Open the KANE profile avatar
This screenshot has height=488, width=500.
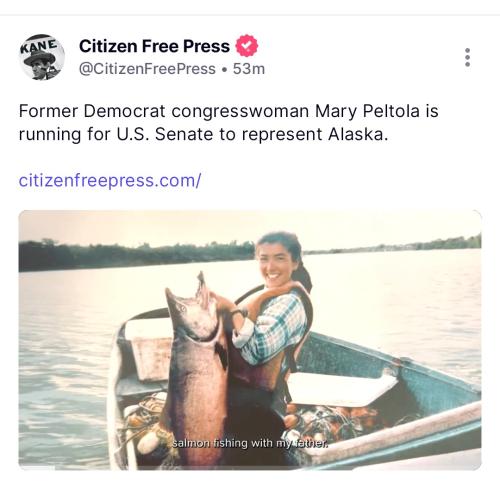pyautogui.click(x=41, y=57)
